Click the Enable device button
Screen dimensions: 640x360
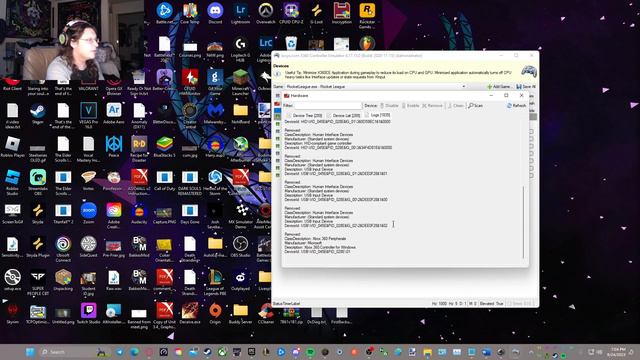411,106
